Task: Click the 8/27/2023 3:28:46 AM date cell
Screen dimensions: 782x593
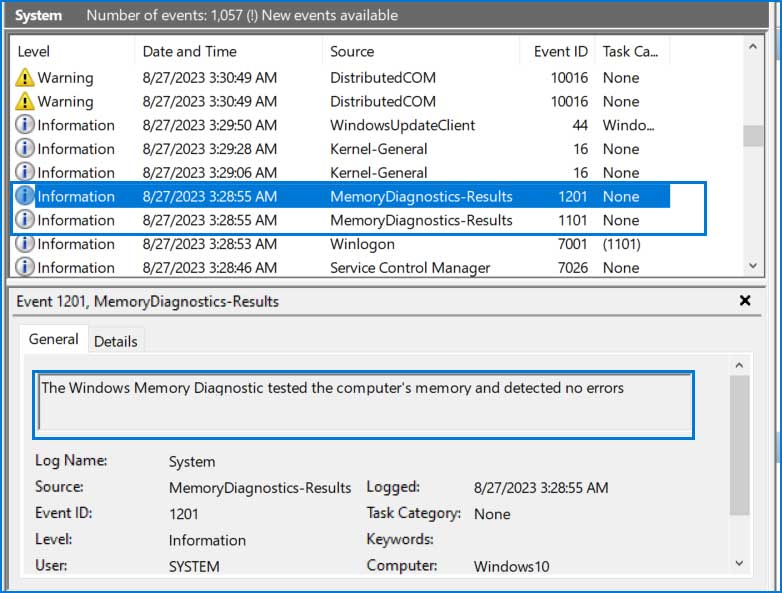Action: coord(209,268)
